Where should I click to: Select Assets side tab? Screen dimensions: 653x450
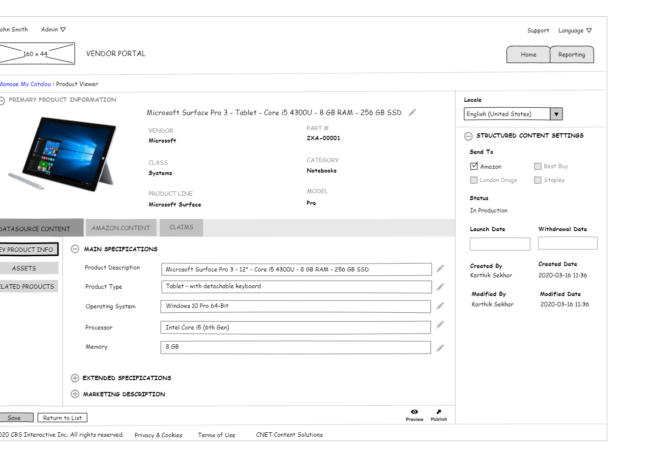[x=28, y=268]
